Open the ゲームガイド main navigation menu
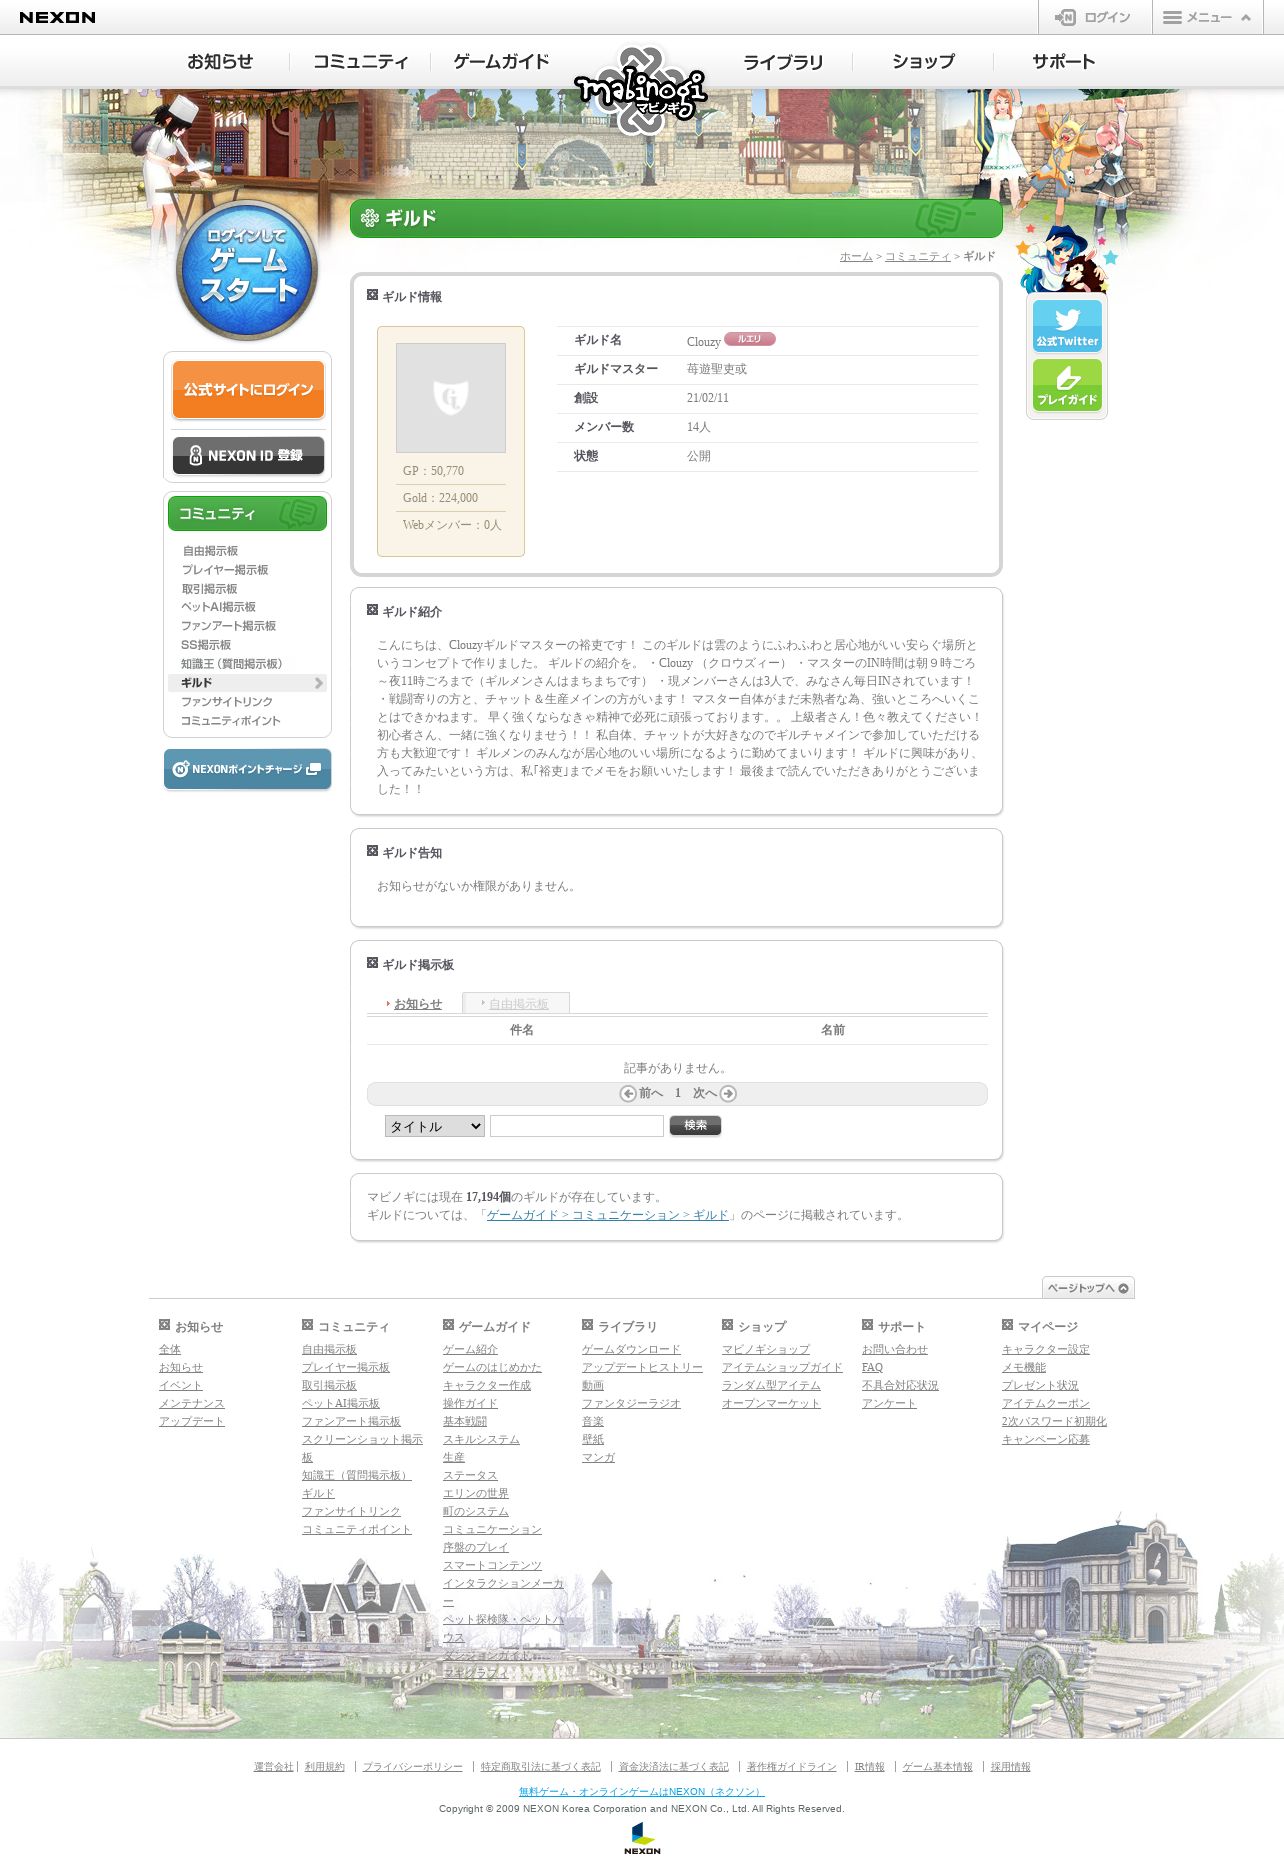 pos(501,61)
